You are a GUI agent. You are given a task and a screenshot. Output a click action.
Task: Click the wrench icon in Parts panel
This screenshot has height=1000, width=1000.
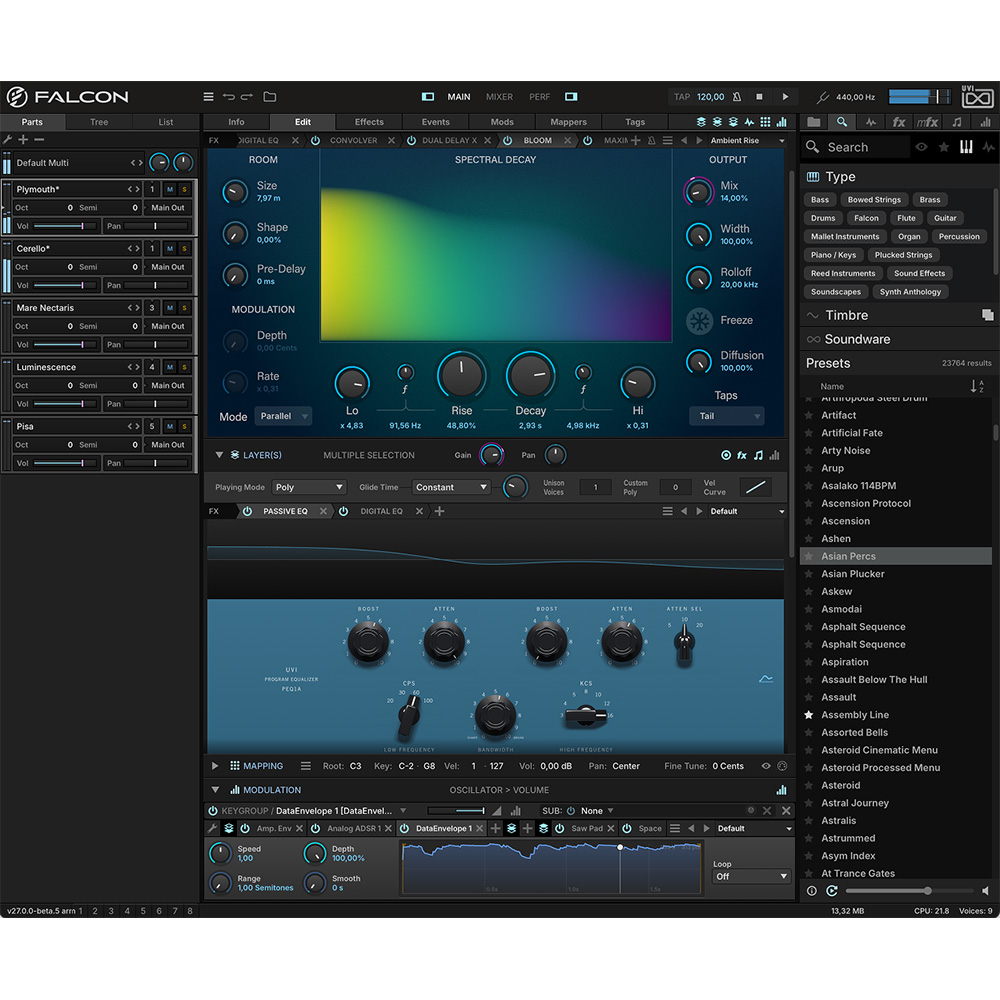click(8, 140)
